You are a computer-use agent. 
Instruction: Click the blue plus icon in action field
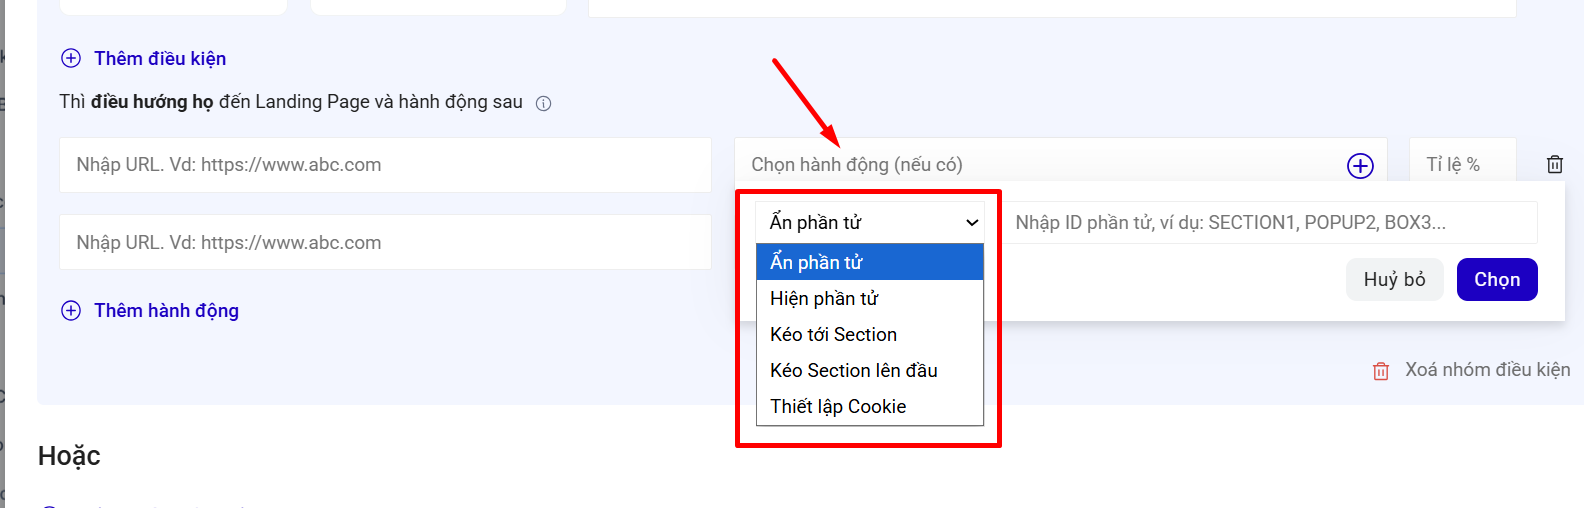click(x=1360, y=166)
